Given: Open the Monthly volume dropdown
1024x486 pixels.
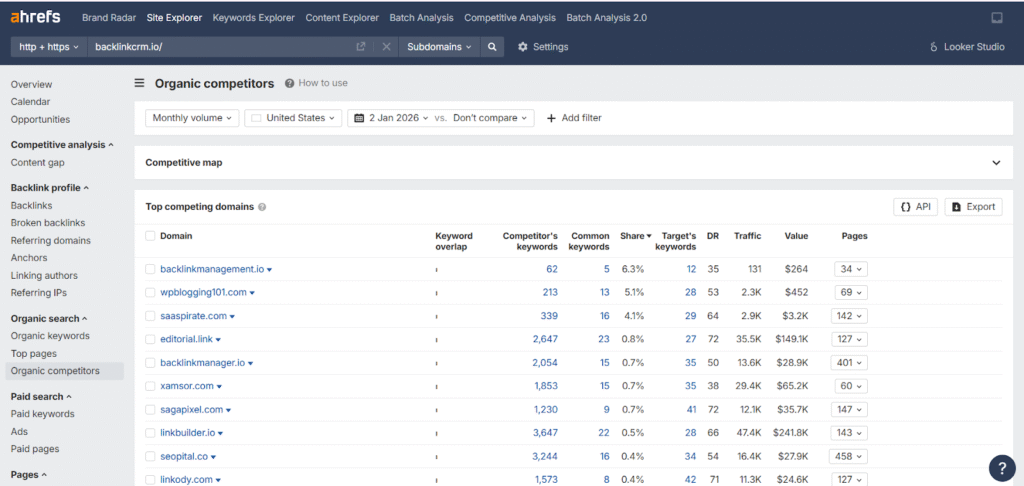Looking at the screenshot, I should tap(193, 118).
